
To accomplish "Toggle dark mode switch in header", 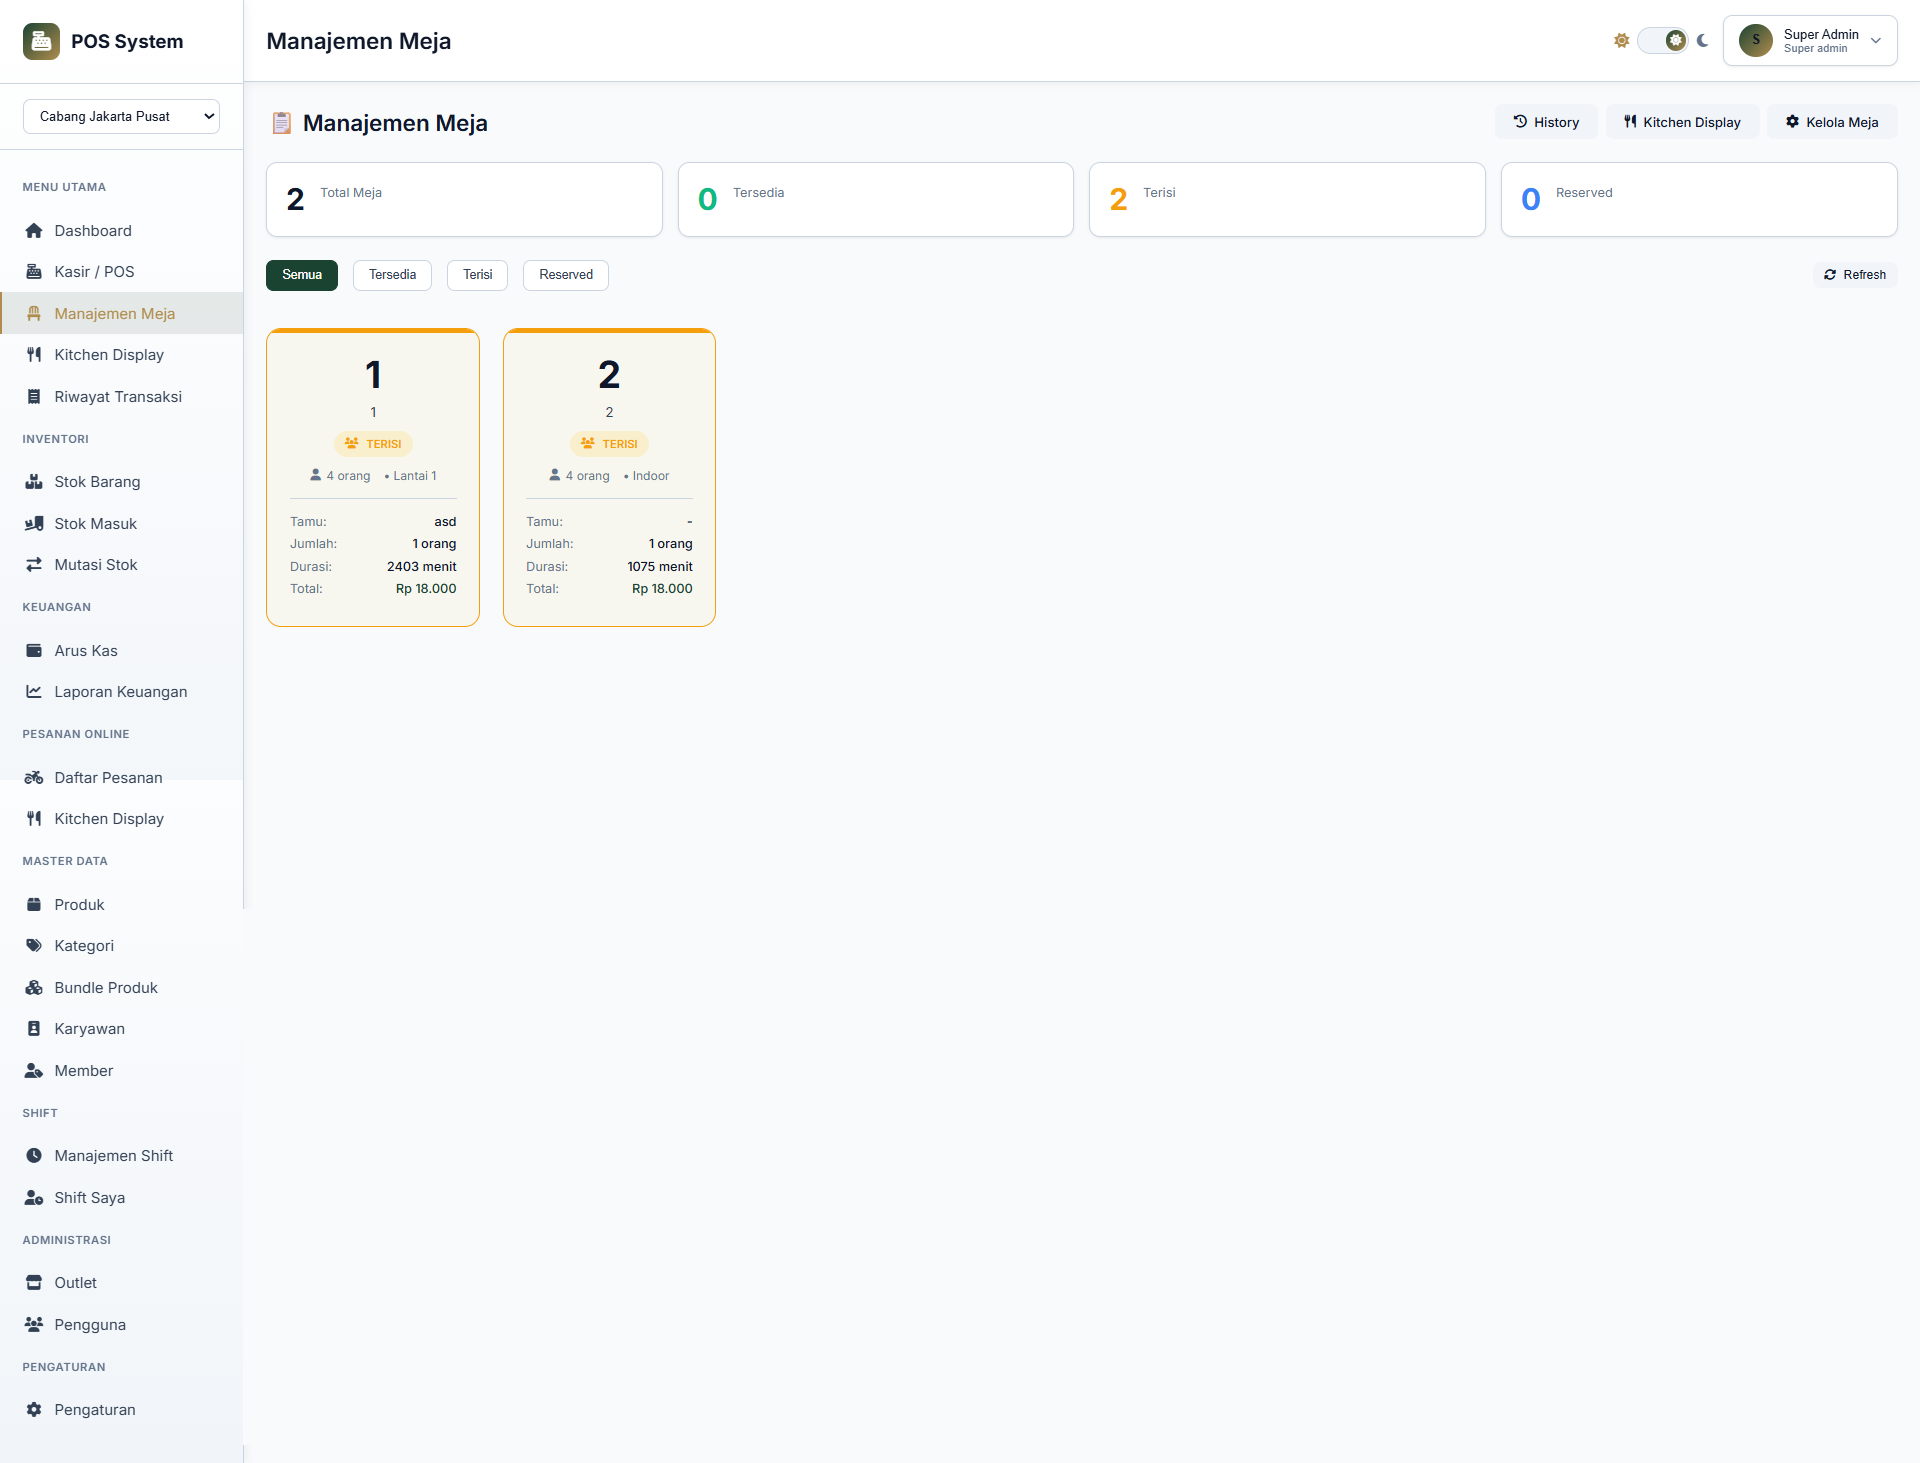I will coord(1661,40).
